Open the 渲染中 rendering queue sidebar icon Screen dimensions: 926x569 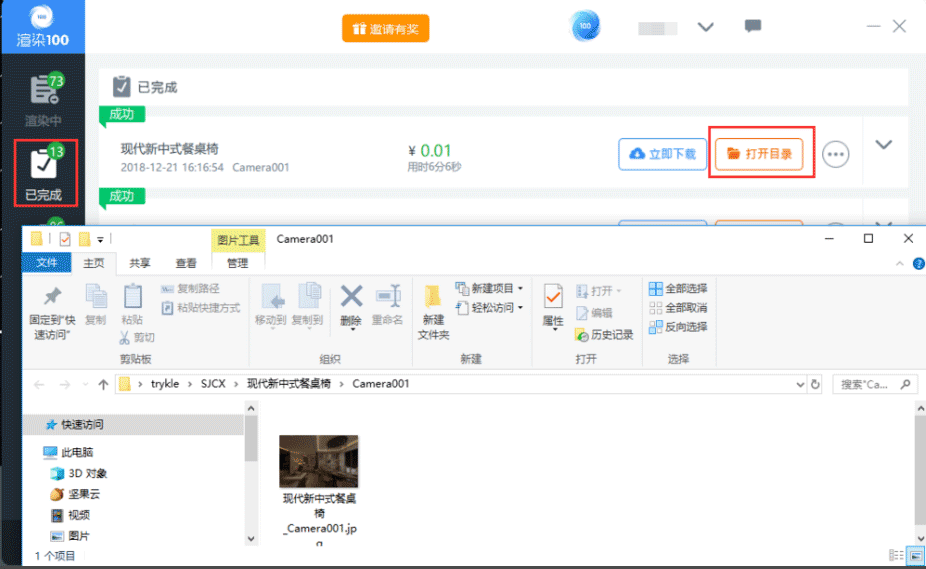pyautogui.click(x=43, y=99)
